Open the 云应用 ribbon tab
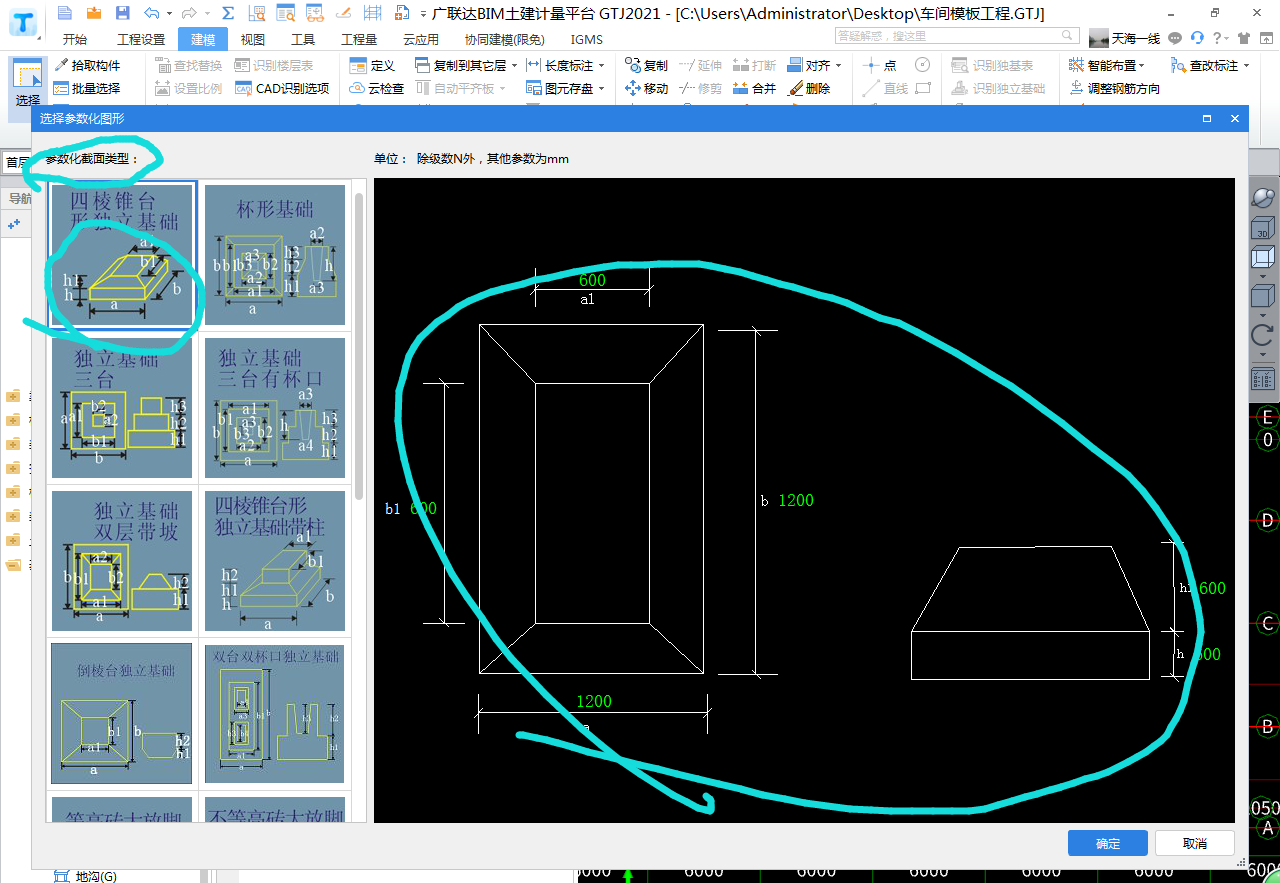Screen dimensions: 1280x883 421,39
